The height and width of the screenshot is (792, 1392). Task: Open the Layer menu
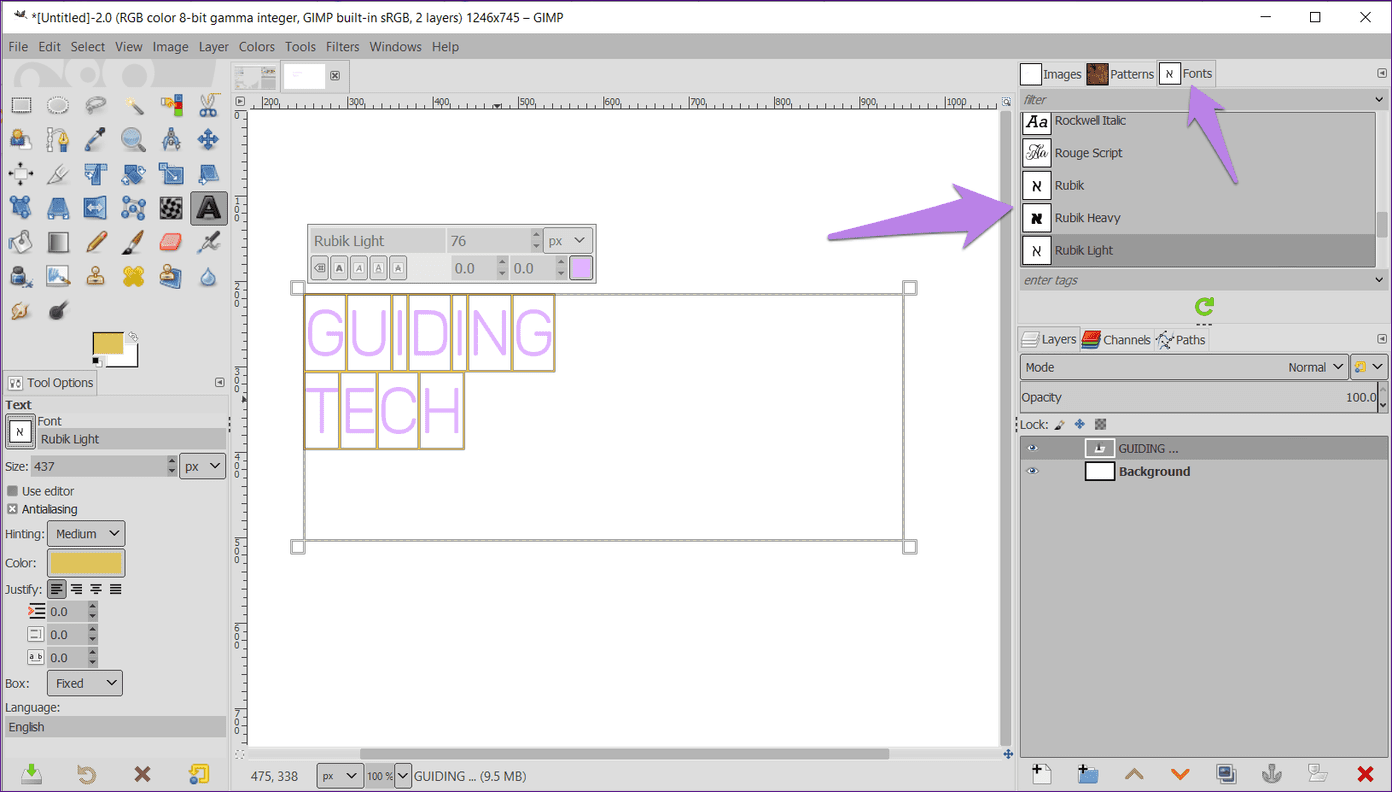point(213,47)
